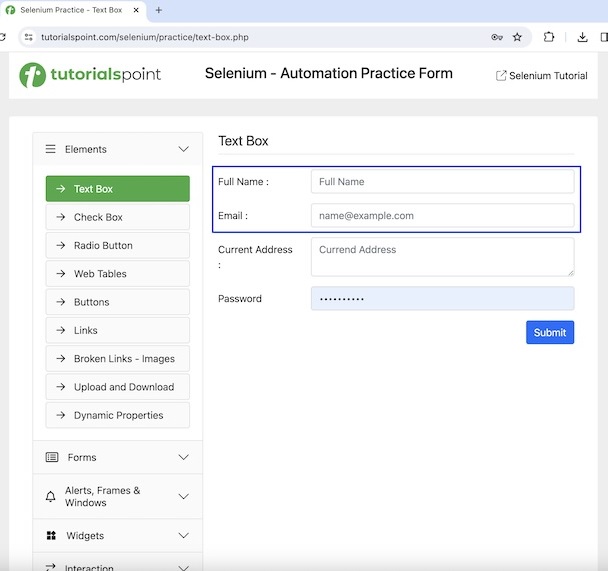Image resolution: width=608 pixels, height=571 pixels.
Task: Open a new browser tab with plus
Action: coord(158,10)
